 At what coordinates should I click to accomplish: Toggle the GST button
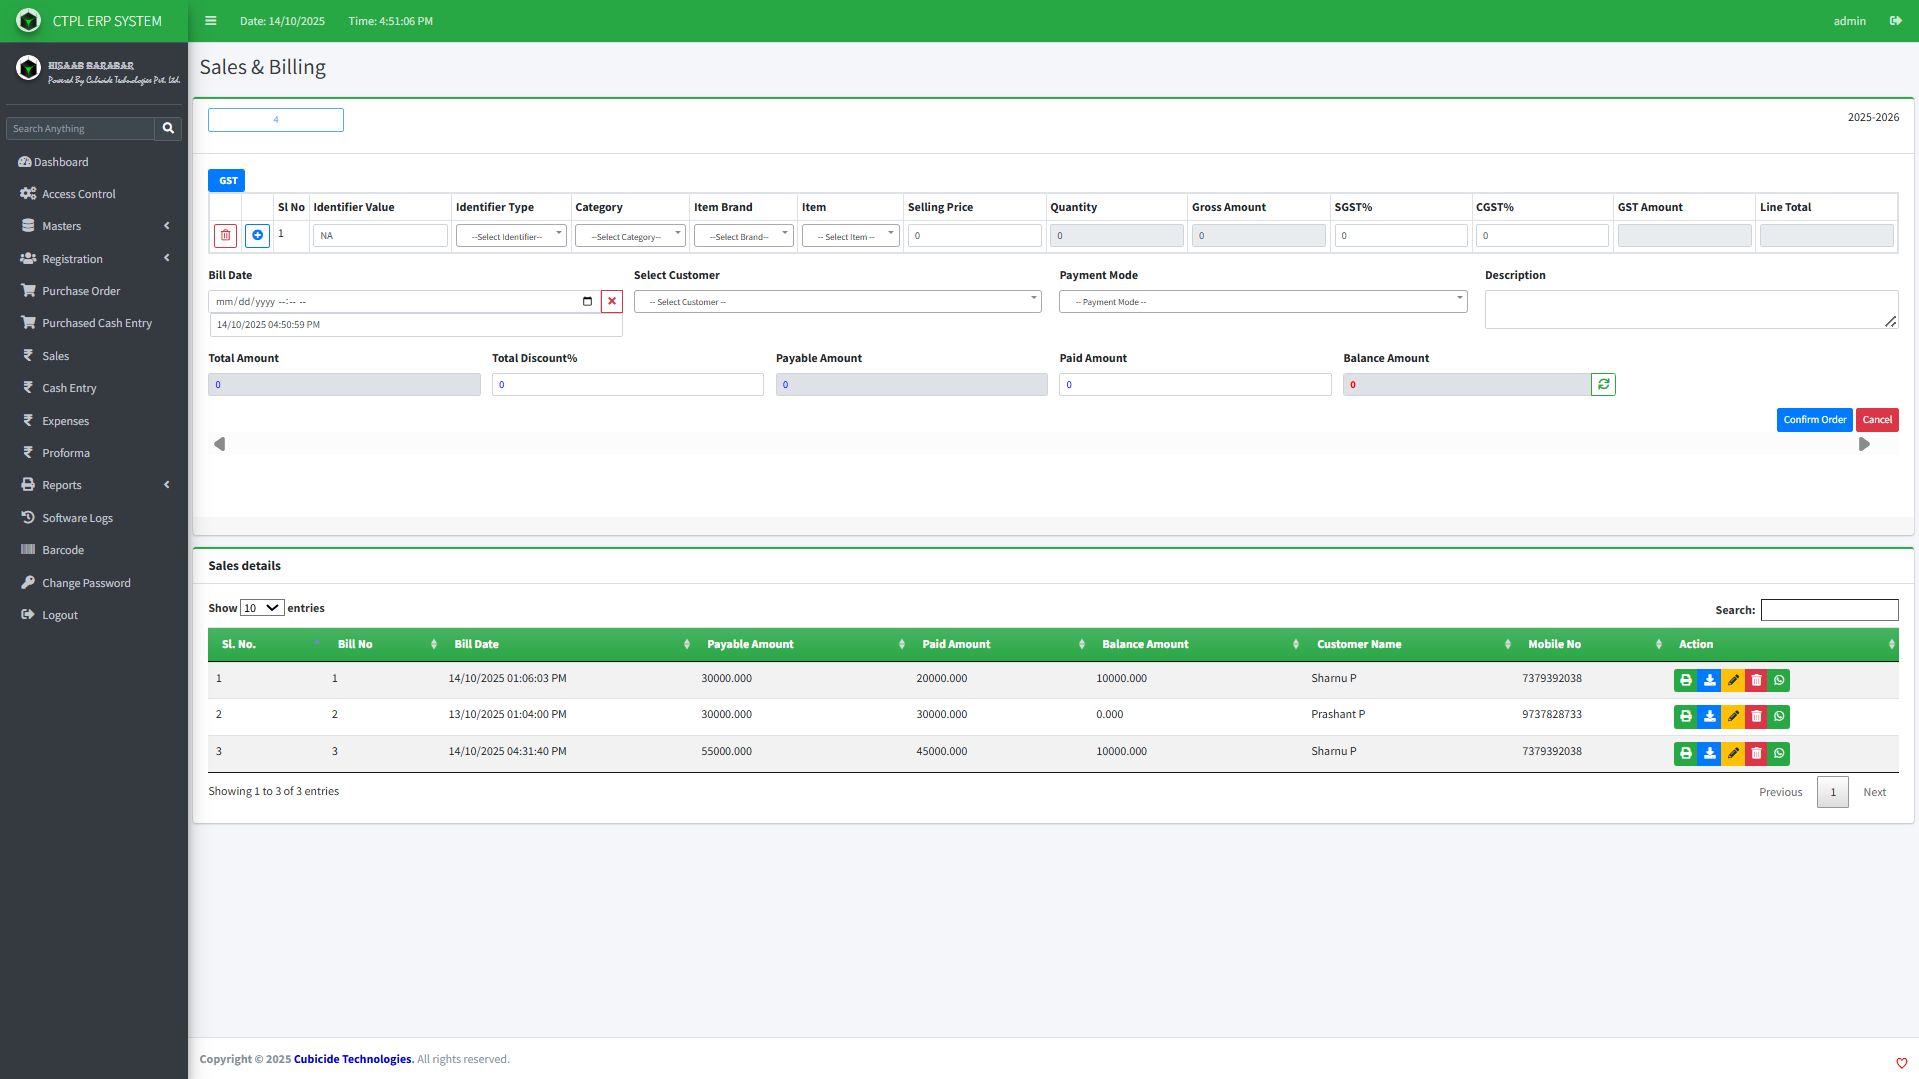pyautogui.click(x=227, y=181)
